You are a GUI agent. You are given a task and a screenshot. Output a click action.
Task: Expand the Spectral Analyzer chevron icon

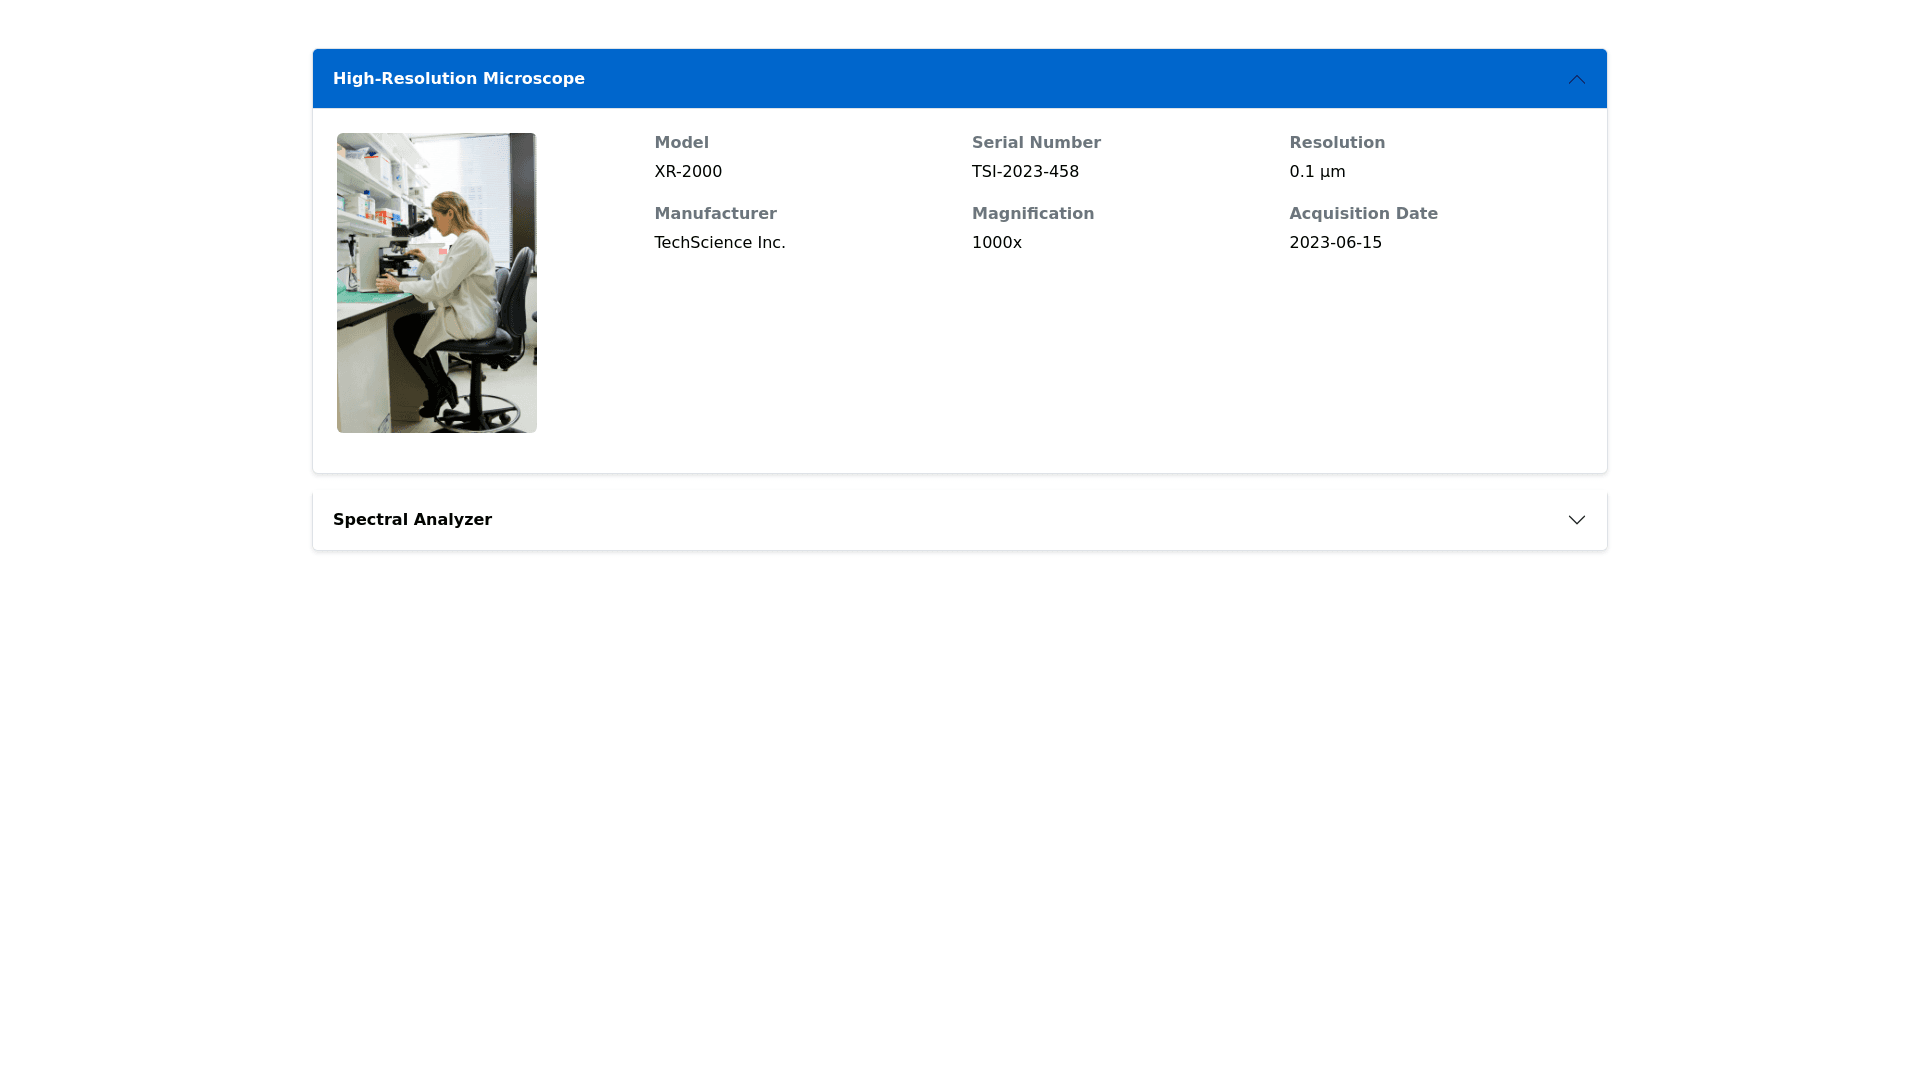point(1576,520)
